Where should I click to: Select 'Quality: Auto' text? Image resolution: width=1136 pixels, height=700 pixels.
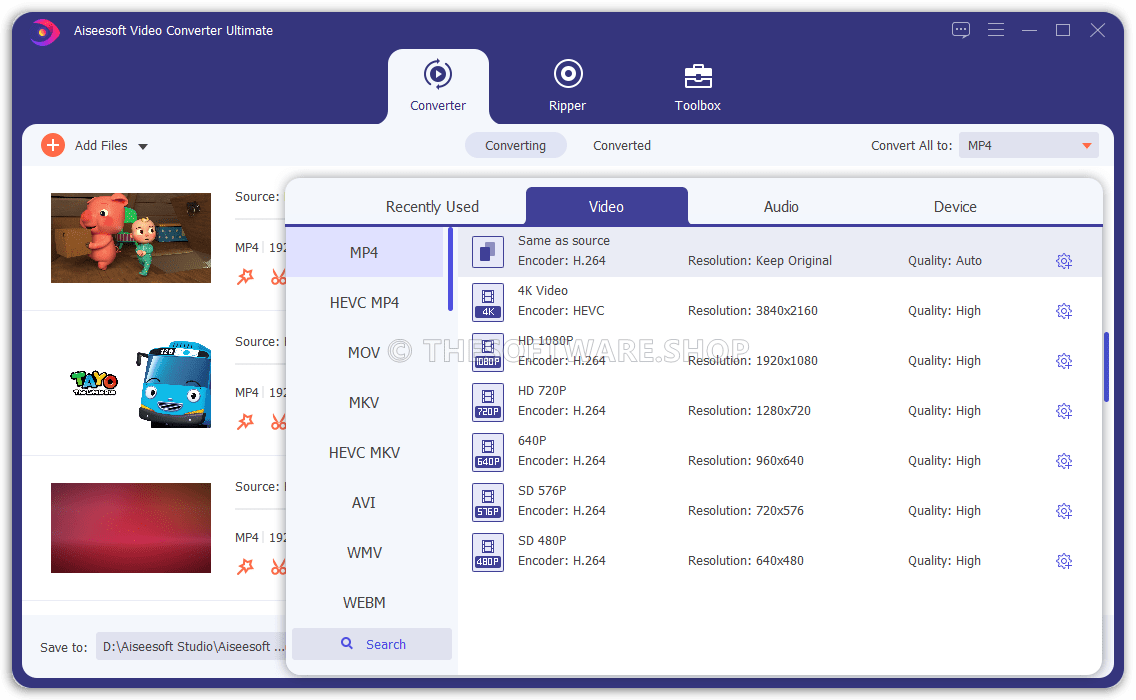pos(945,261)
